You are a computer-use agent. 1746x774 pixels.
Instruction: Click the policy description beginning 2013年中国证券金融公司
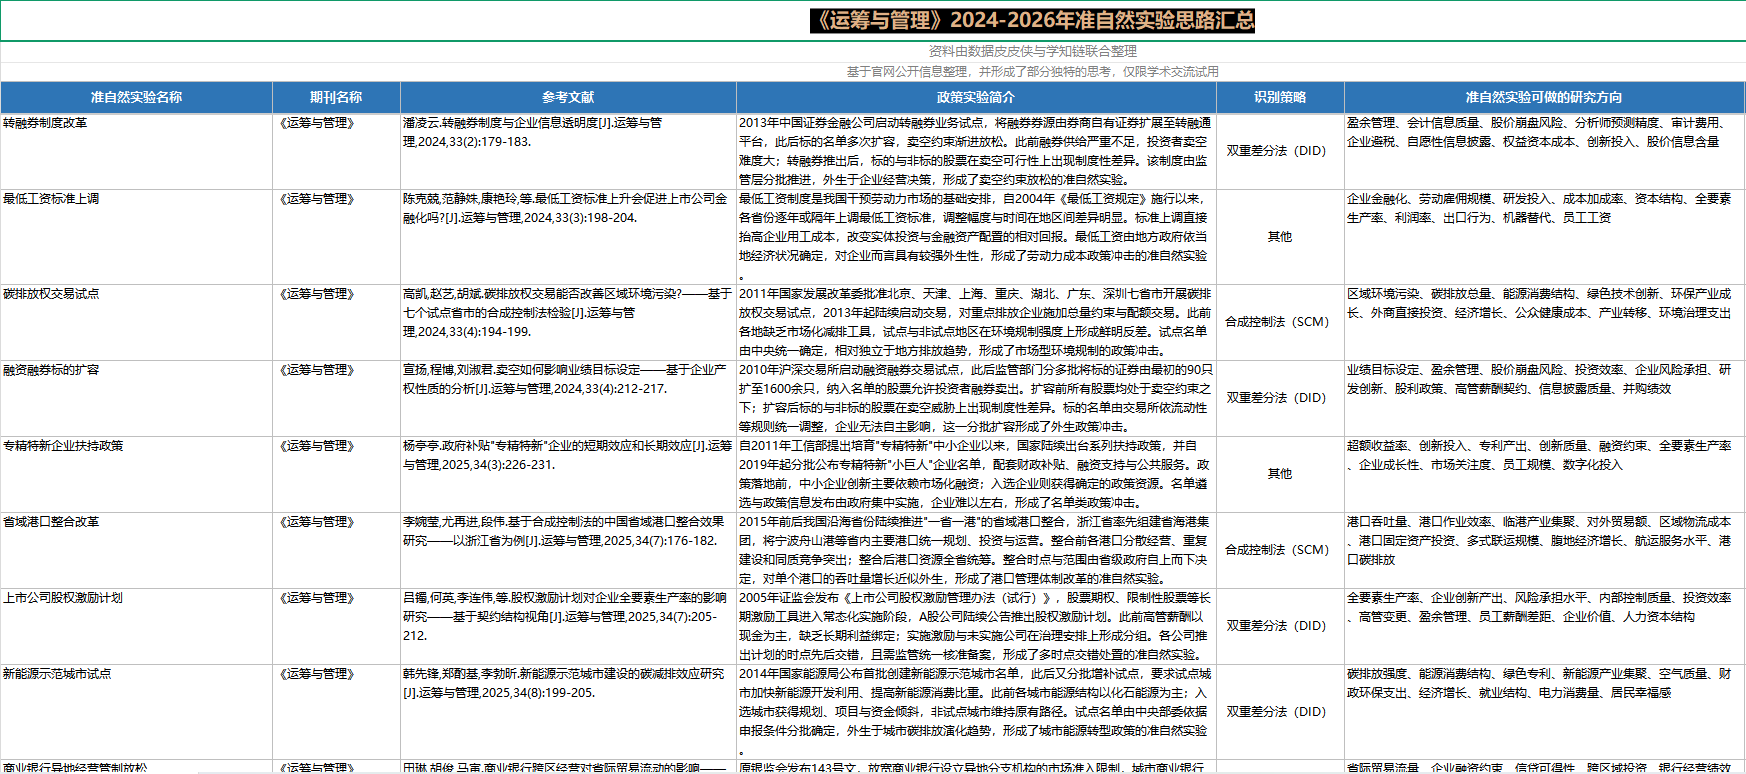(x=975, y=151)
